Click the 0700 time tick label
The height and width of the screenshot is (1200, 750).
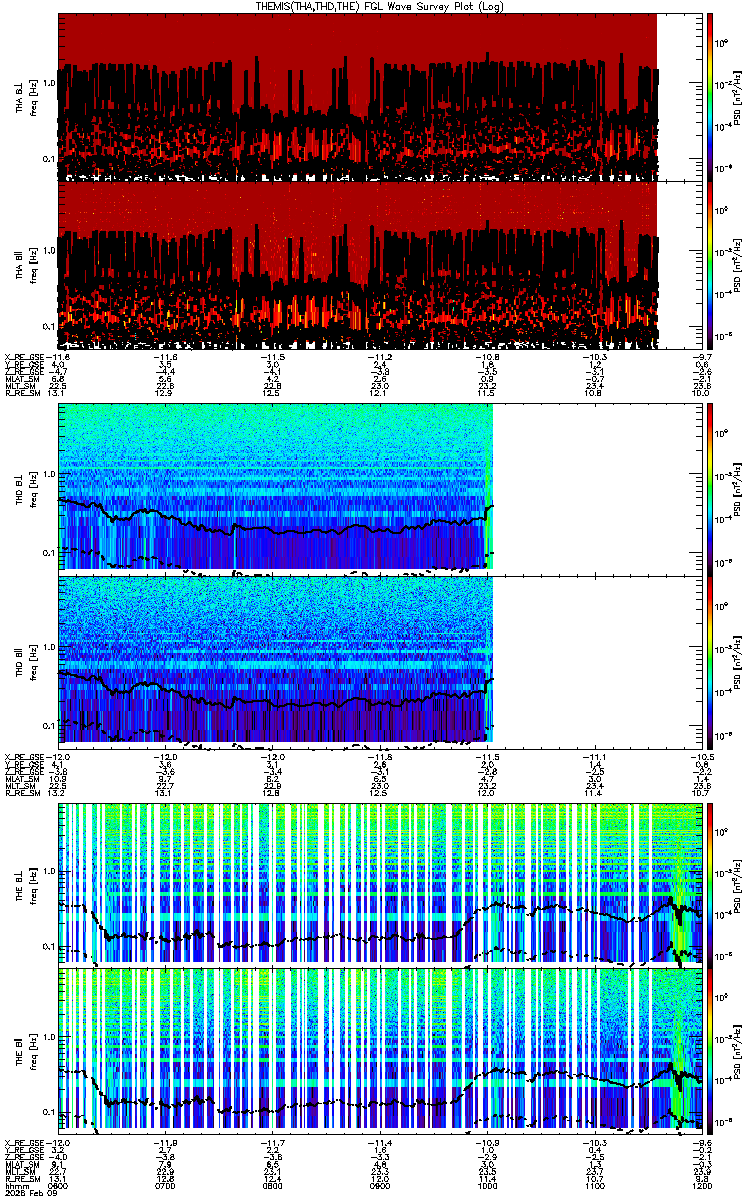(x=166, y=1186)
